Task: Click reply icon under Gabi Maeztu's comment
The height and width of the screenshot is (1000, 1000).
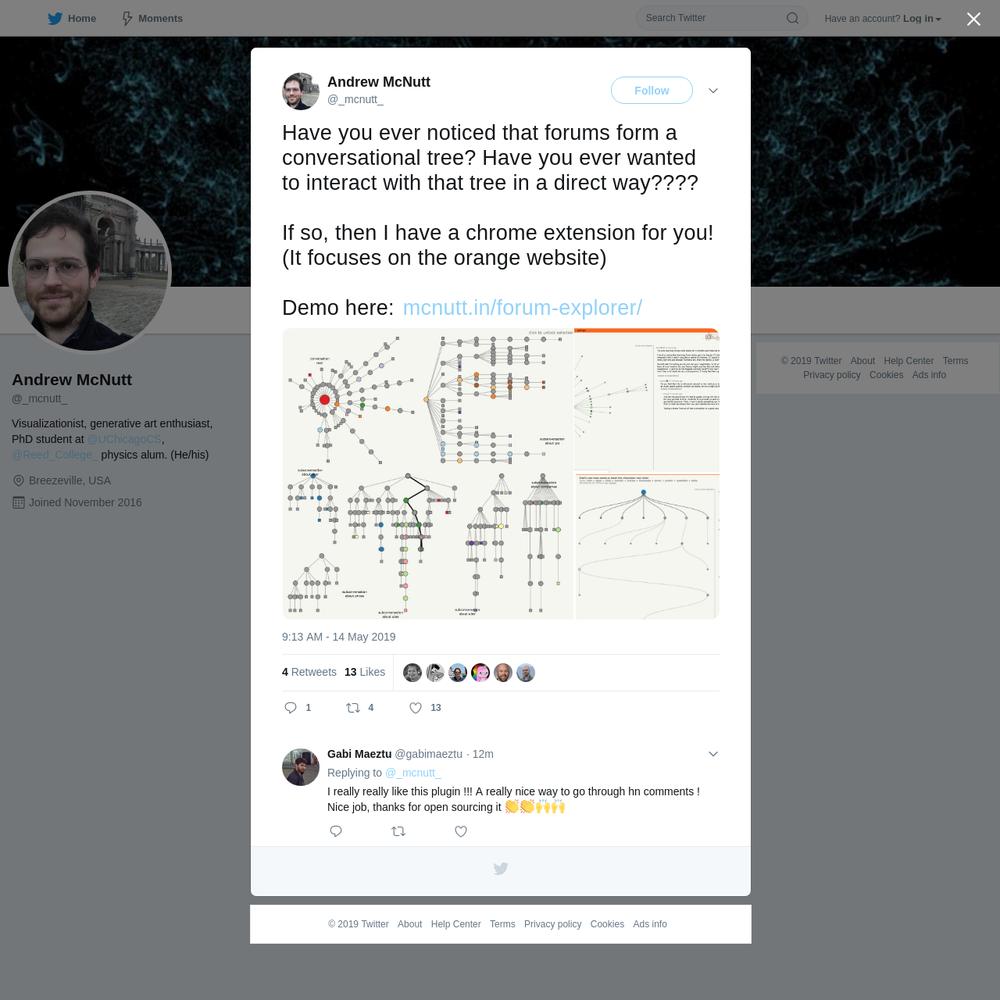Action: click(335, 831)
